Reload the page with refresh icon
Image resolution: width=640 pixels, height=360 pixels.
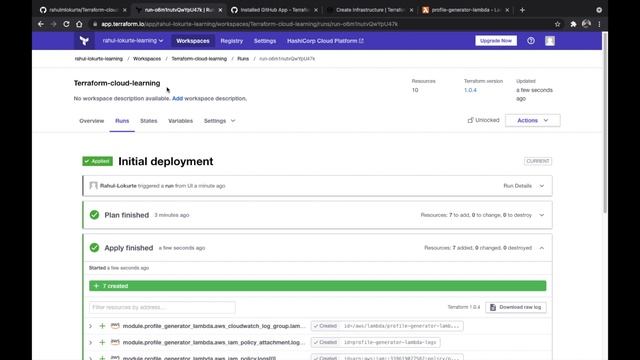(66, 24)
